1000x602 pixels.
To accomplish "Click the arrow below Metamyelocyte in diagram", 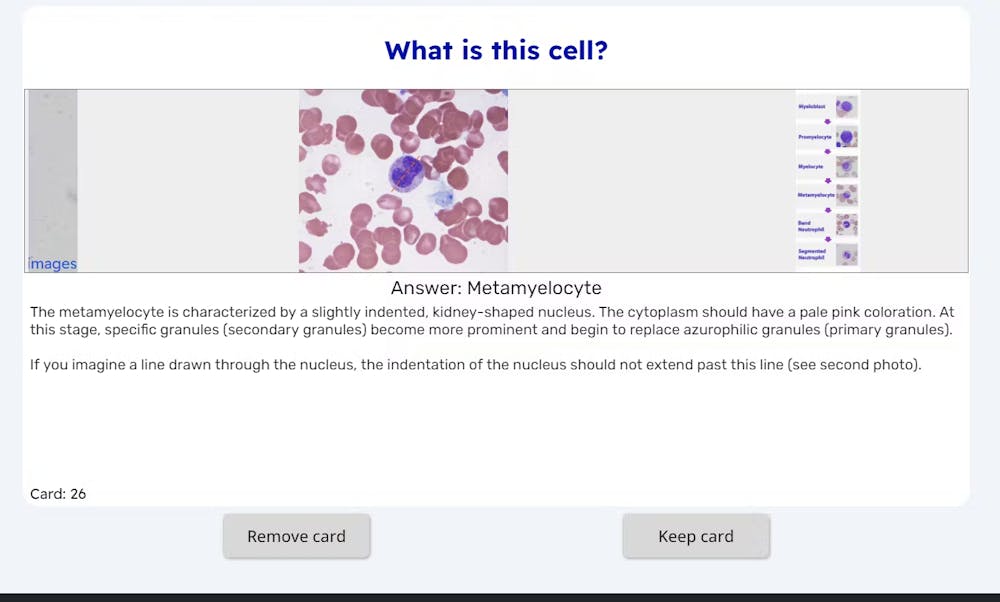I will (x=828, y=210).
